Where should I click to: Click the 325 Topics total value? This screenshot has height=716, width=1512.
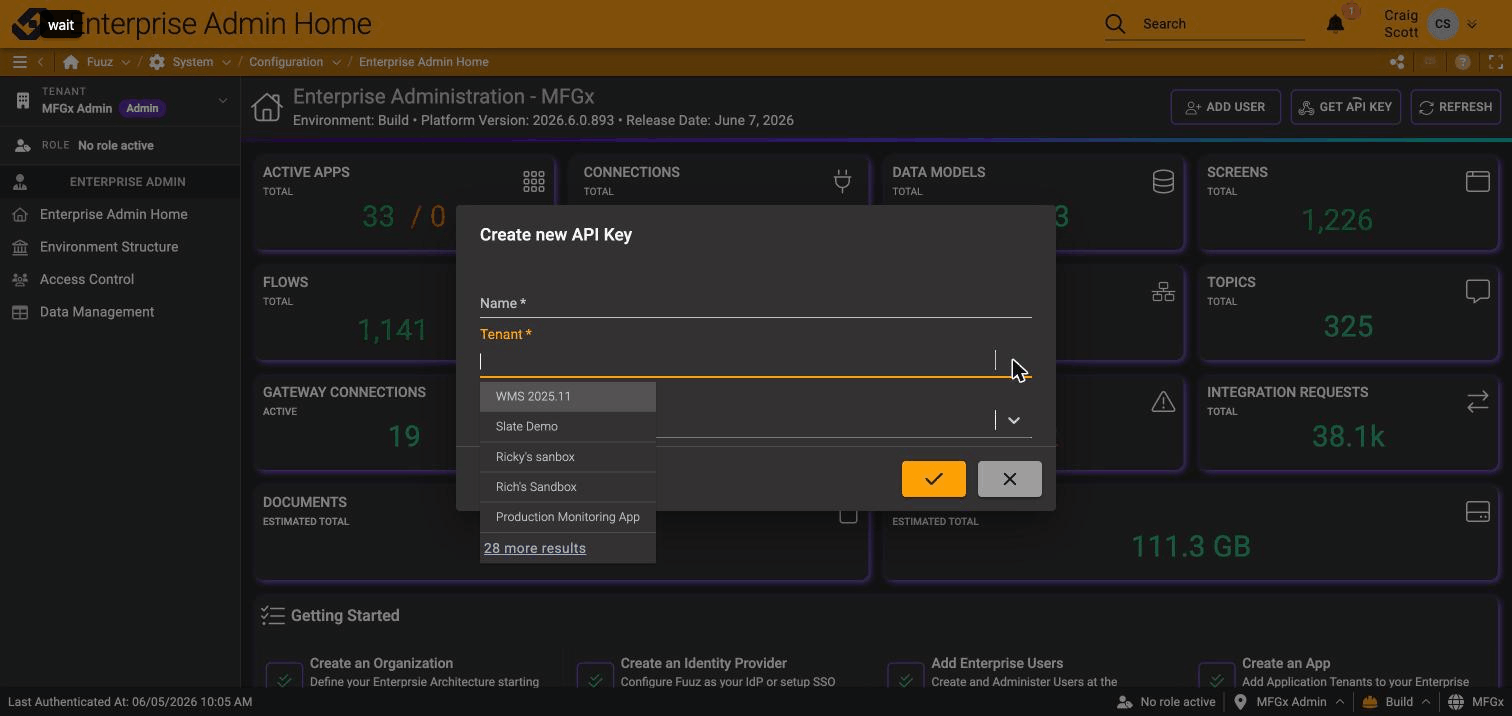click(x=1348, y=327)
